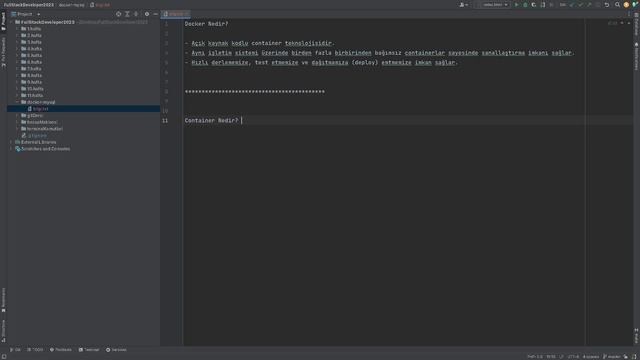This screenshot has width=640, height=360.
Task: Click the 'Container Nedir?' text line
Action: (211, 120)
